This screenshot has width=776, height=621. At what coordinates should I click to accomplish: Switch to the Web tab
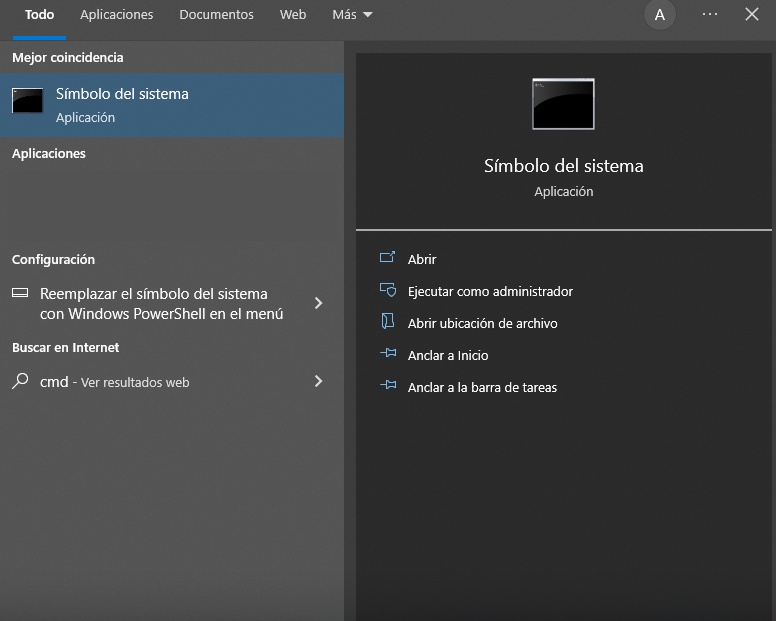coord(293,15)
